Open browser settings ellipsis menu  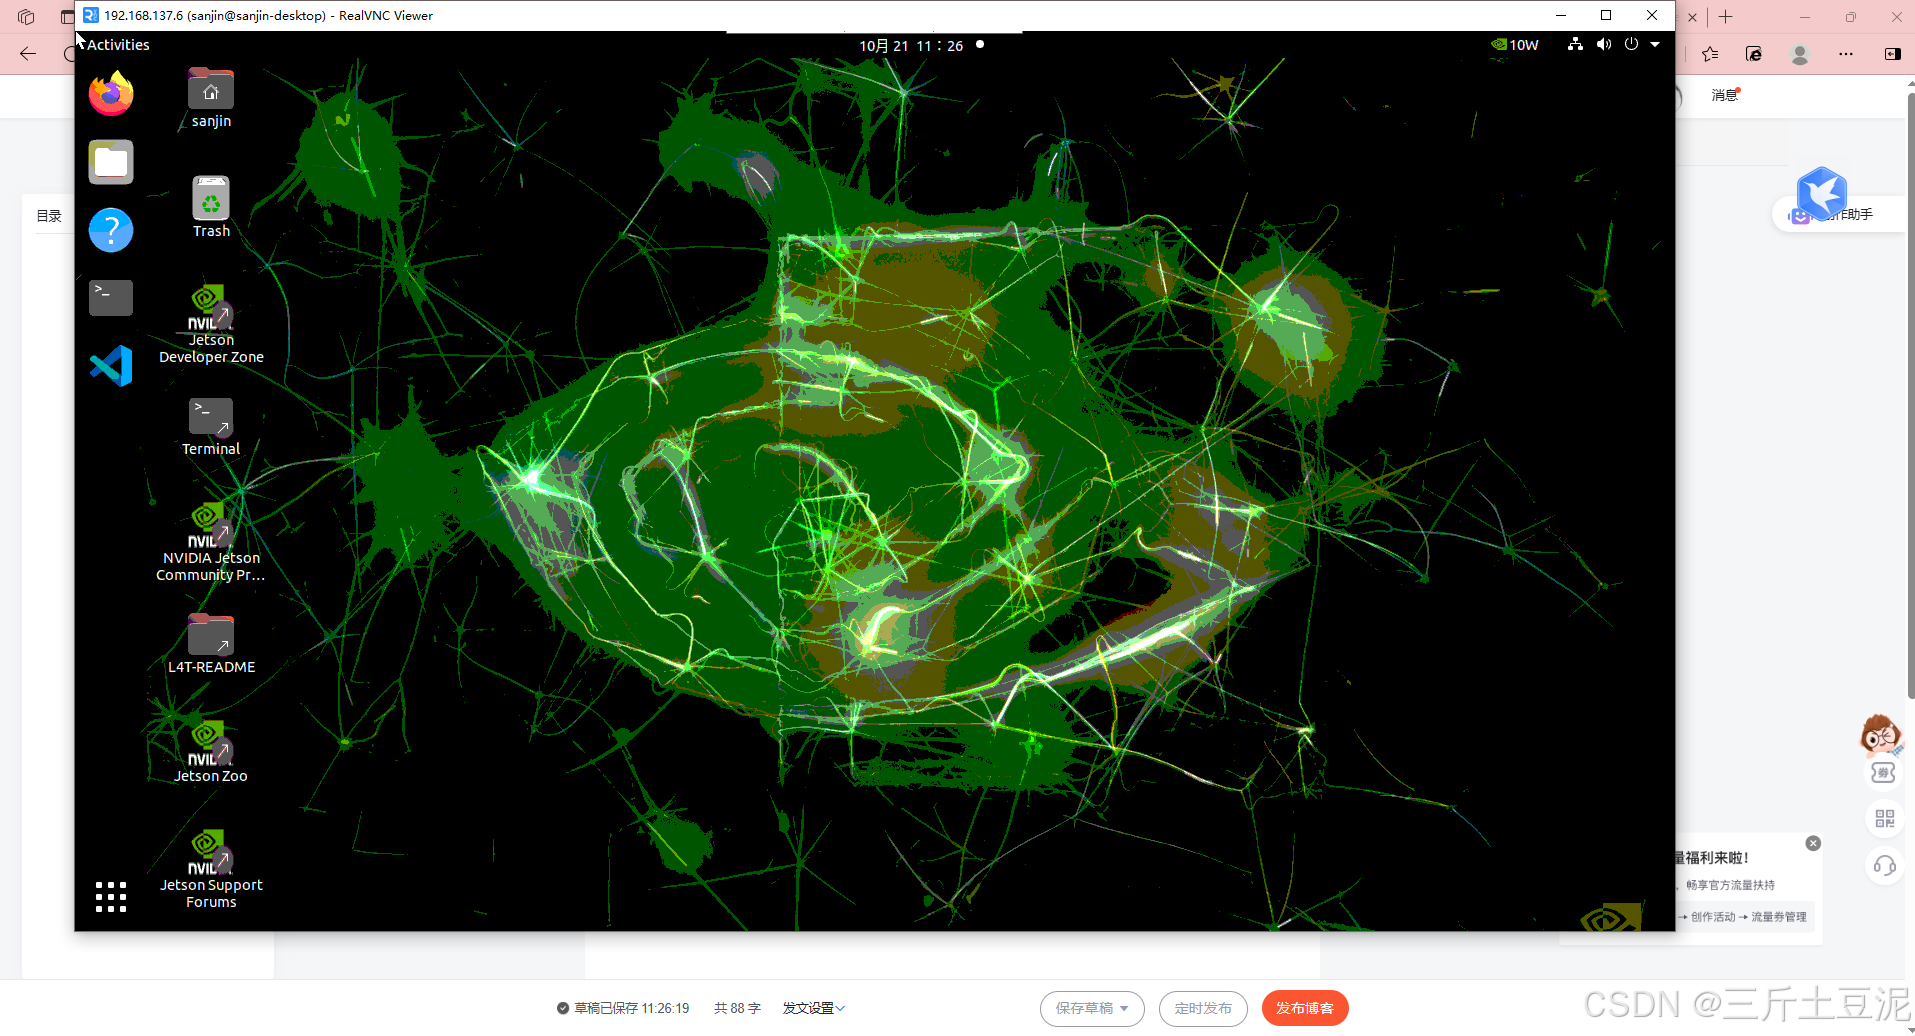1846,54
